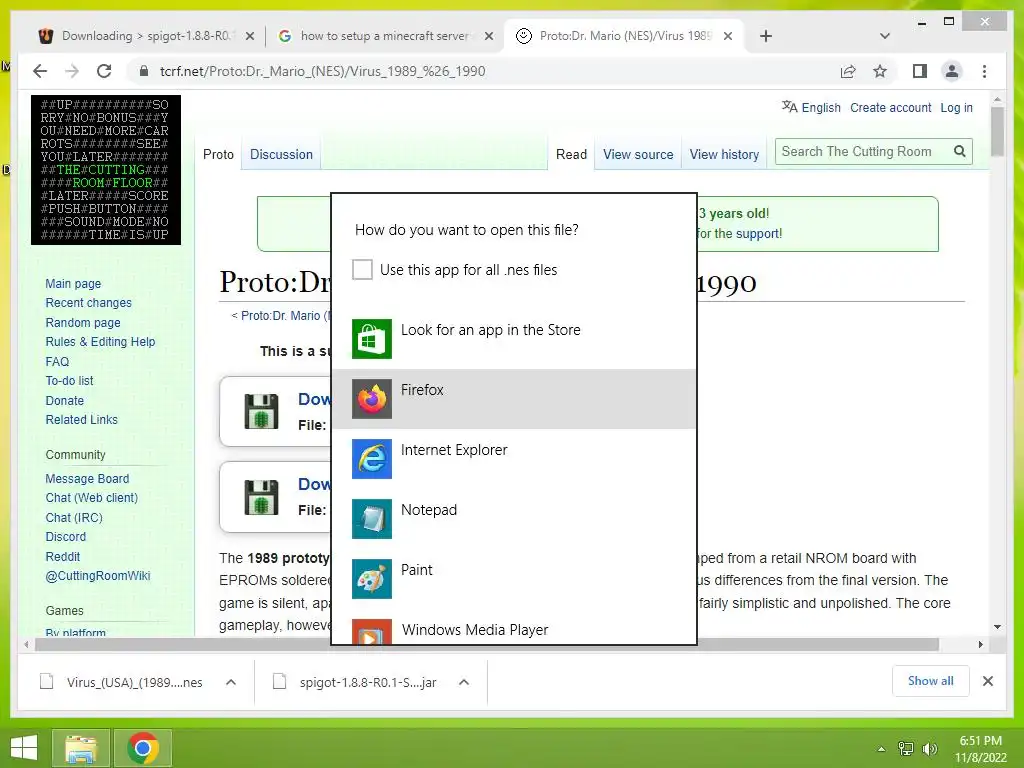Pick Internet Explorer from the app list
The width and height of the screenshot is (1024, 768).
pos(514,458)
